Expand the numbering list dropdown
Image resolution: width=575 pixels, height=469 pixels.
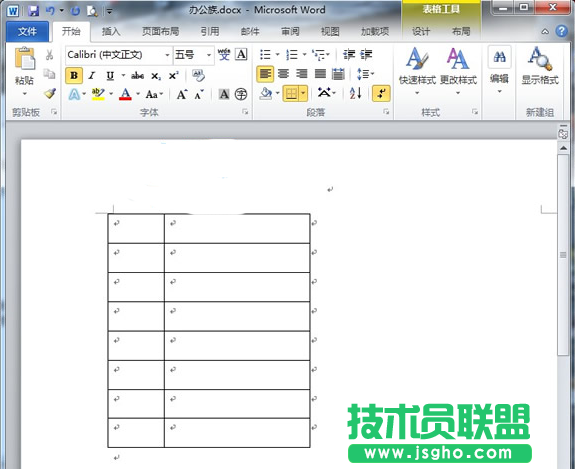304,55
